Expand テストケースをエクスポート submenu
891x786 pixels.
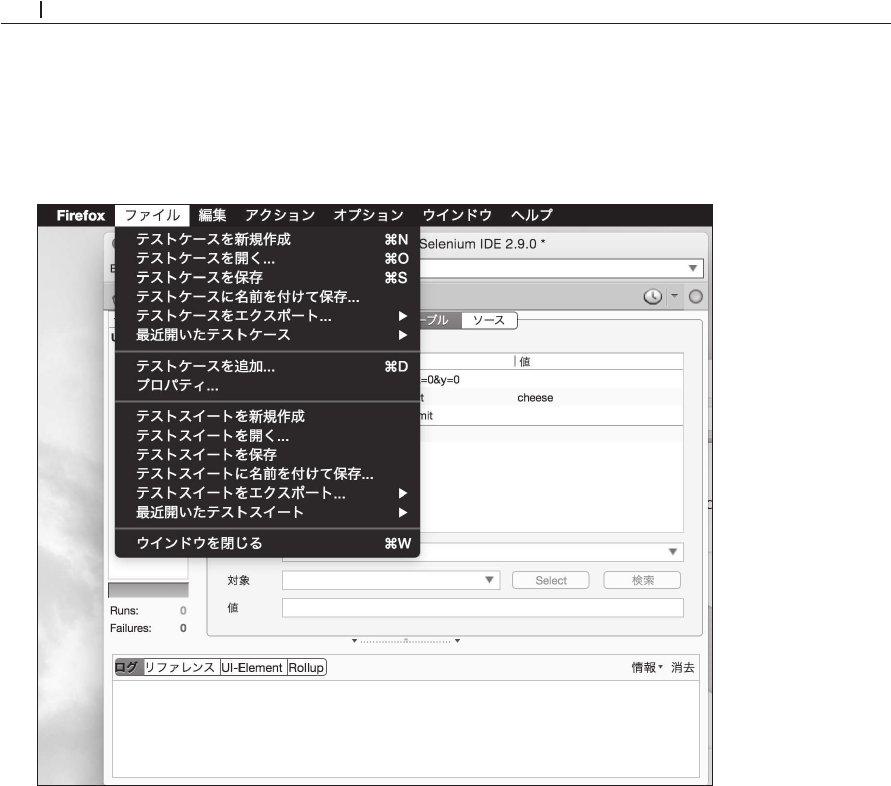click(267, 316)
